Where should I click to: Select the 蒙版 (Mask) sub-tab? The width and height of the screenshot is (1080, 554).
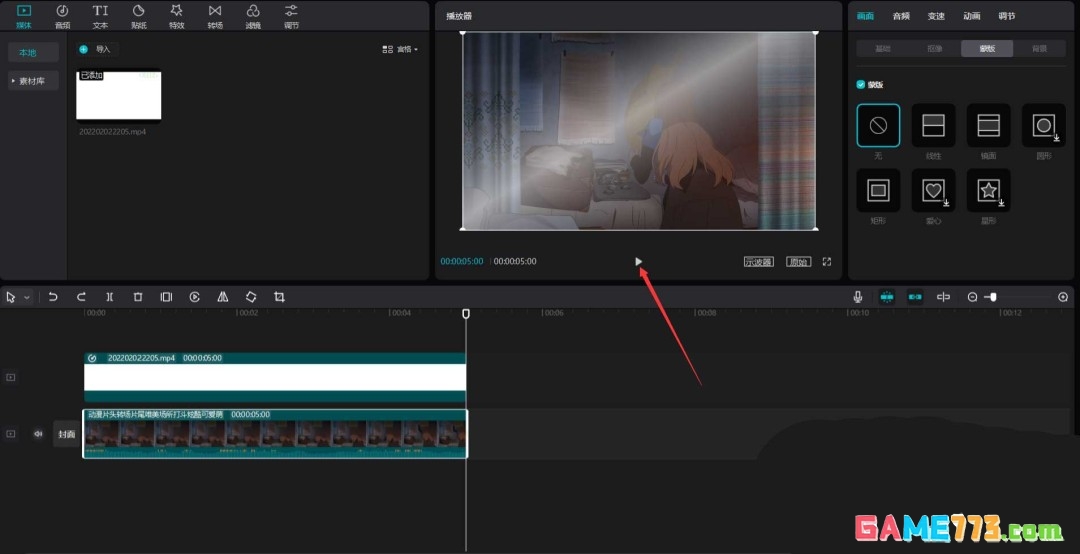[987, 48]
